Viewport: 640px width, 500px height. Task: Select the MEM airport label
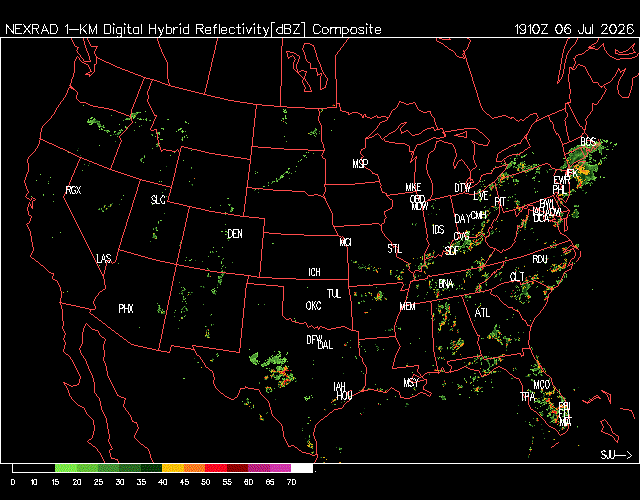point(407,306)
